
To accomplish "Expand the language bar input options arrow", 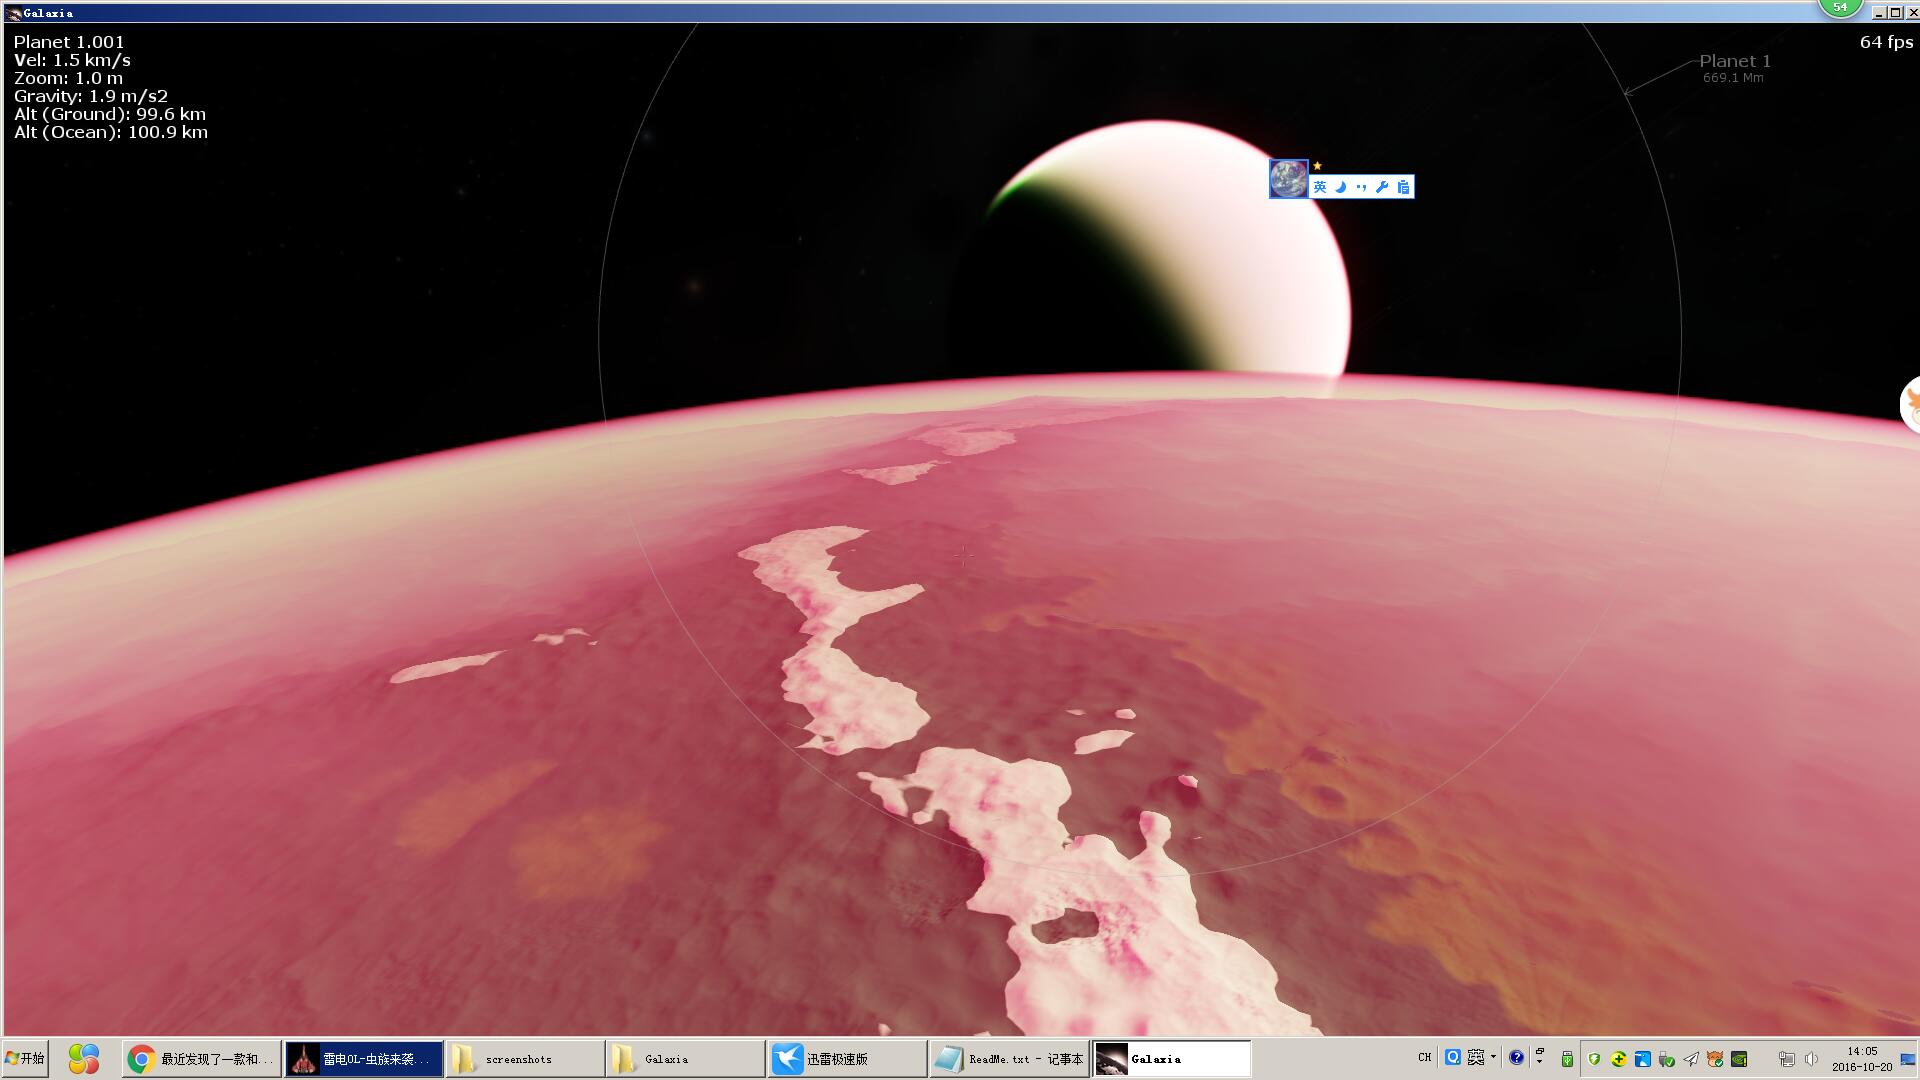I will tap(1493, 1056).
